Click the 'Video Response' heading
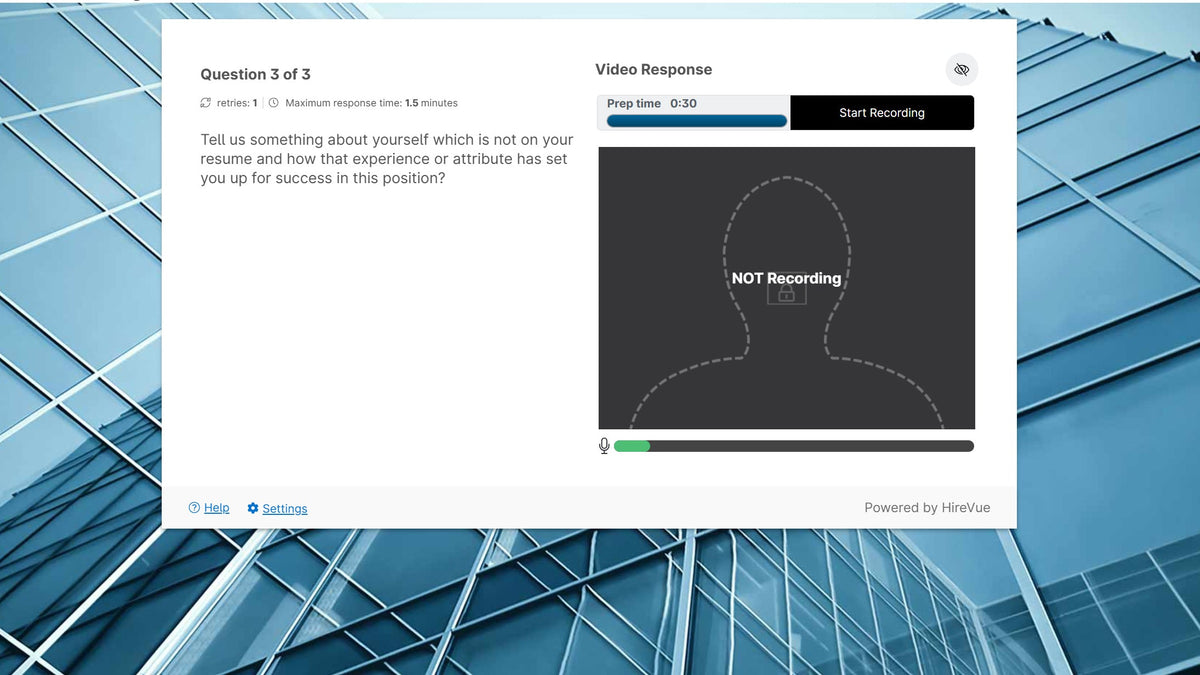Image resolution: width=1200 pixels, height=675 pixels. [x=654, y=70]
